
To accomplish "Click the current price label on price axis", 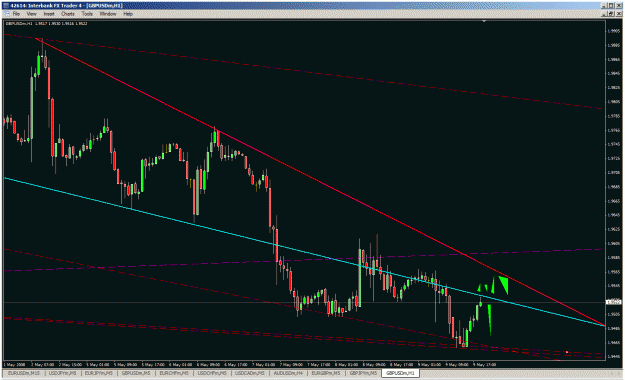I will [x=613, y=302].
